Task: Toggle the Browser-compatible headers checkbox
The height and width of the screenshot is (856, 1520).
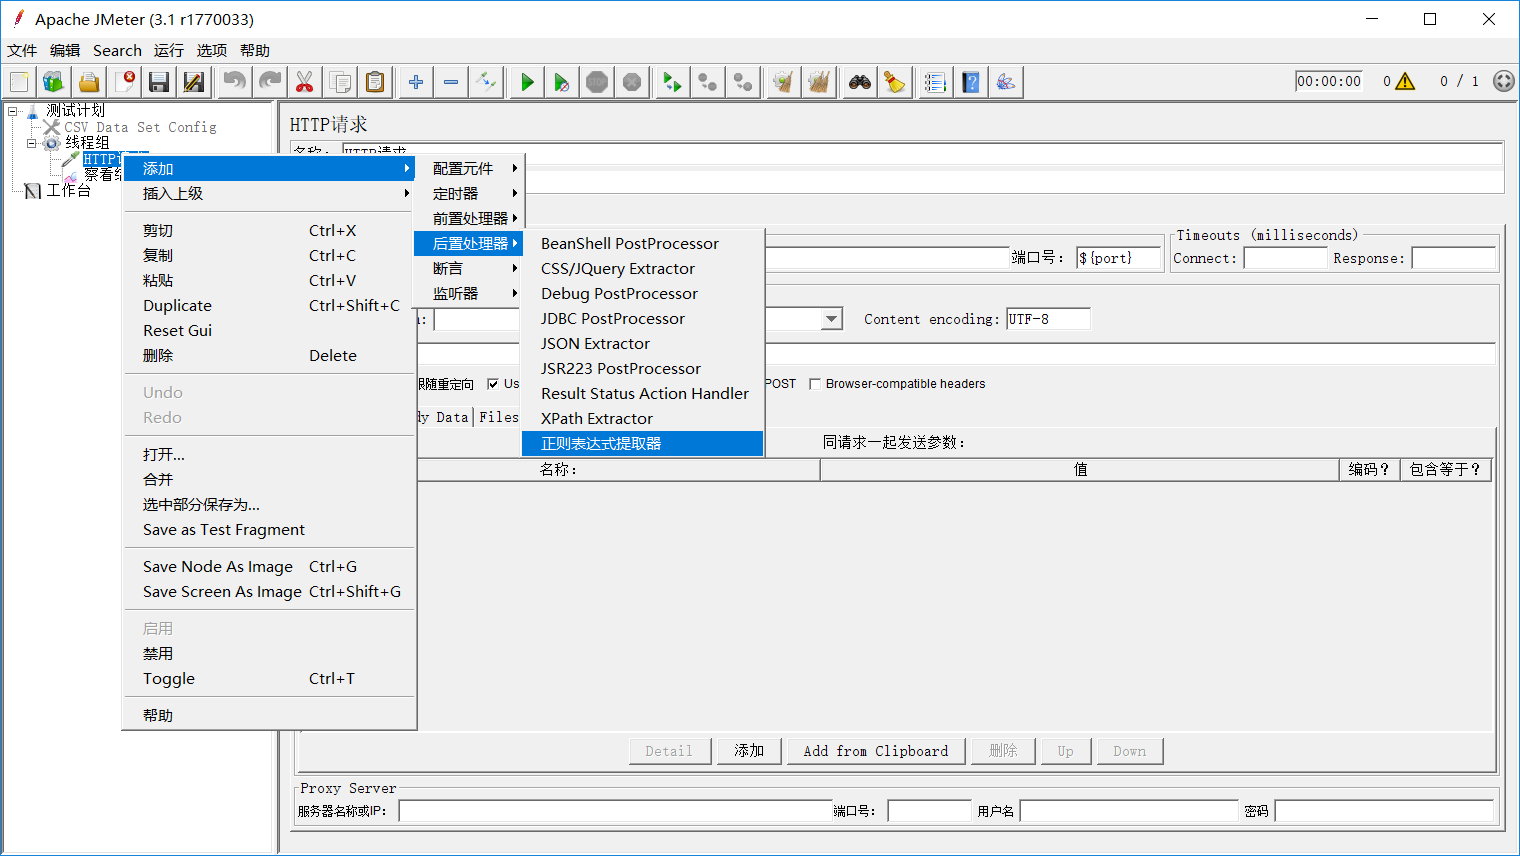Action: [815, 384]
